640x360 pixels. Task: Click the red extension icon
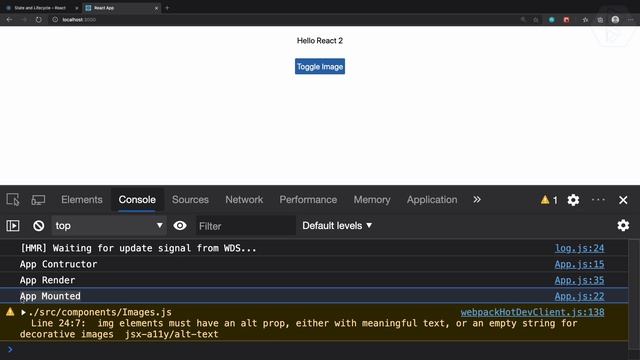(567, 20)
